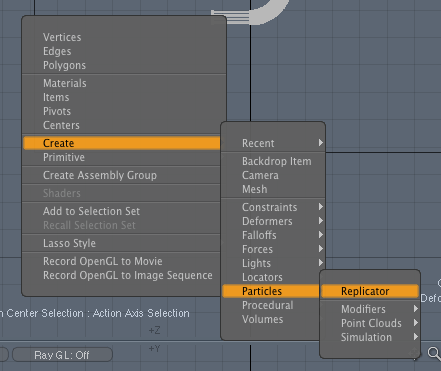This screenshot has width=441, height=371.
Task: Start Record OpenGL to Movie
Action: point(122,261)
